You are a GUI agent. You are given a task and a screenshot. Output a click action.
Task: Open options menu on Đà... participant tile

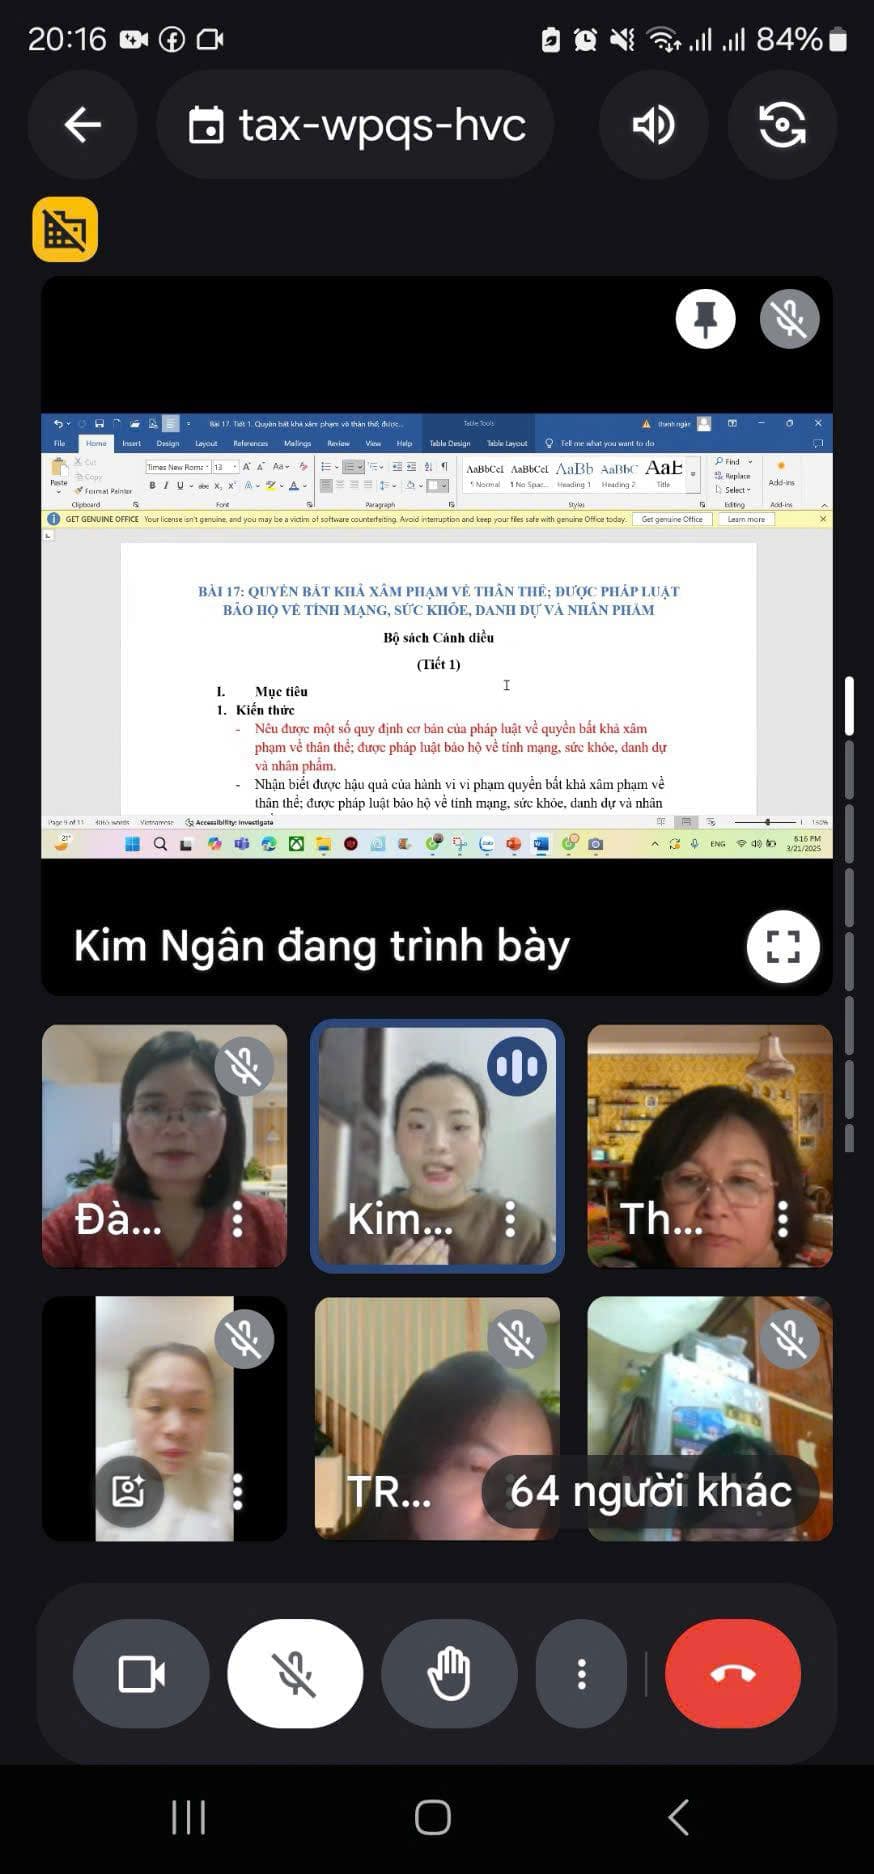click(x=238, y=1219)
